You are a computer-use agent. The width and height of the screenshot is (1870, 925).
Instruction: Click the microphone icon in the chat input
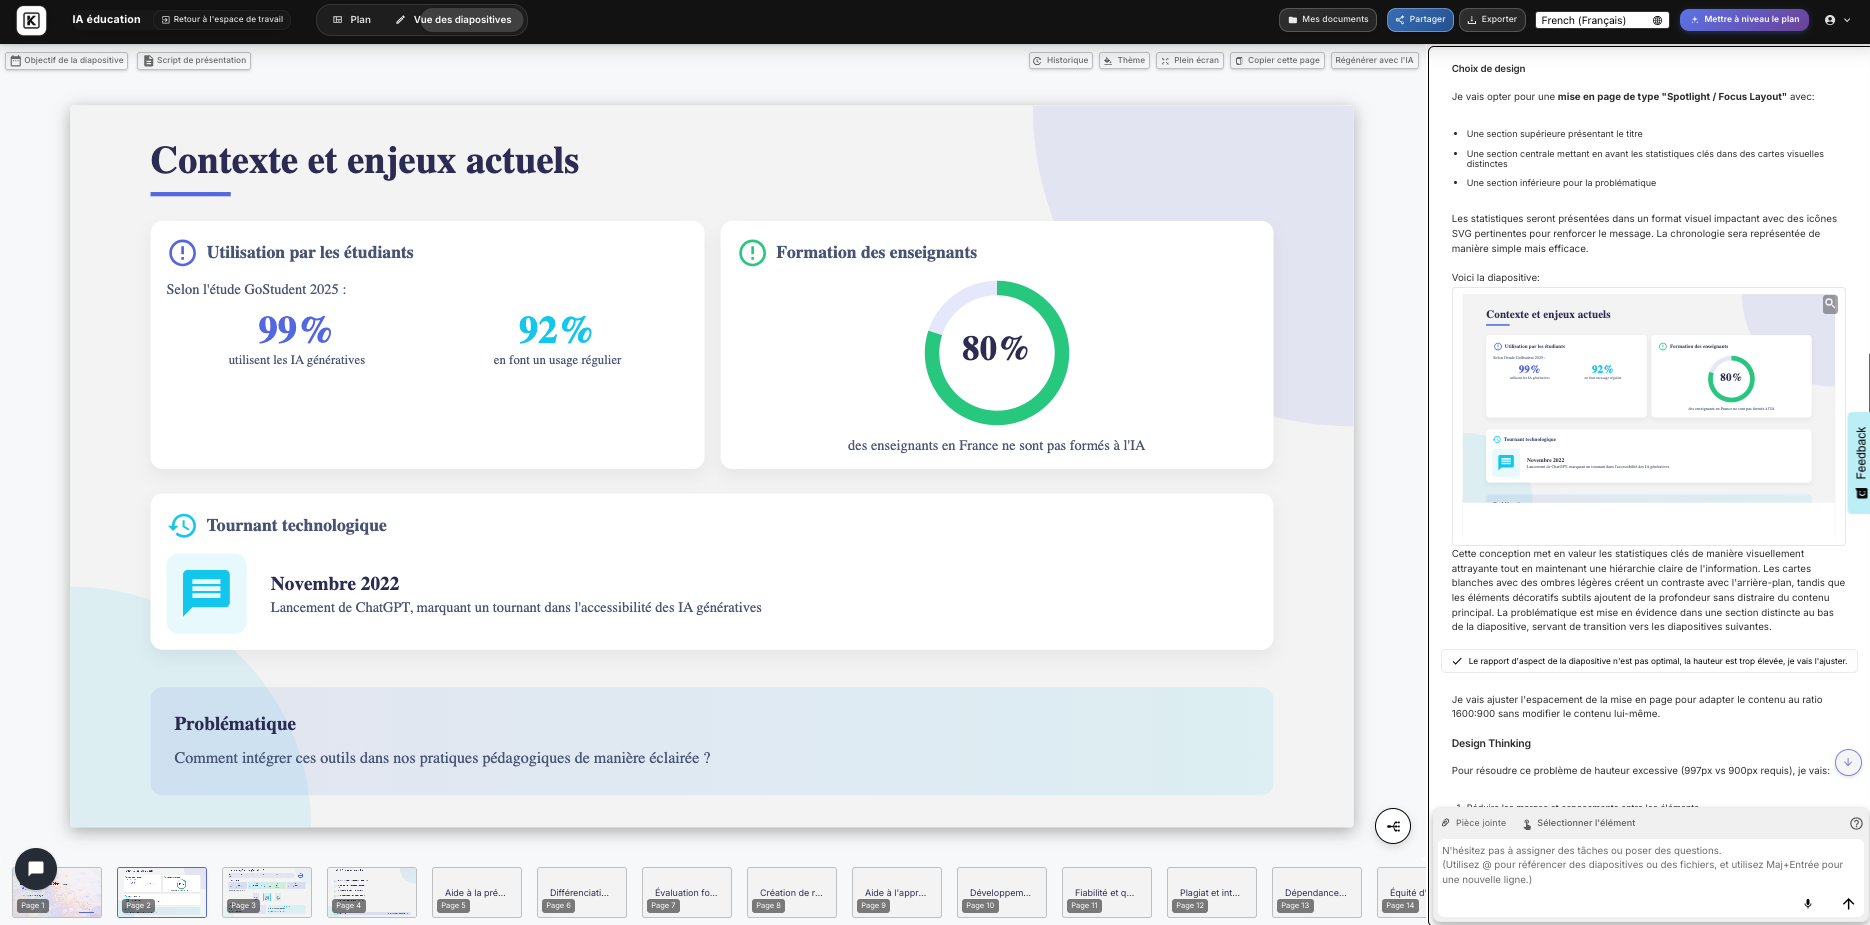[1808, 903]
